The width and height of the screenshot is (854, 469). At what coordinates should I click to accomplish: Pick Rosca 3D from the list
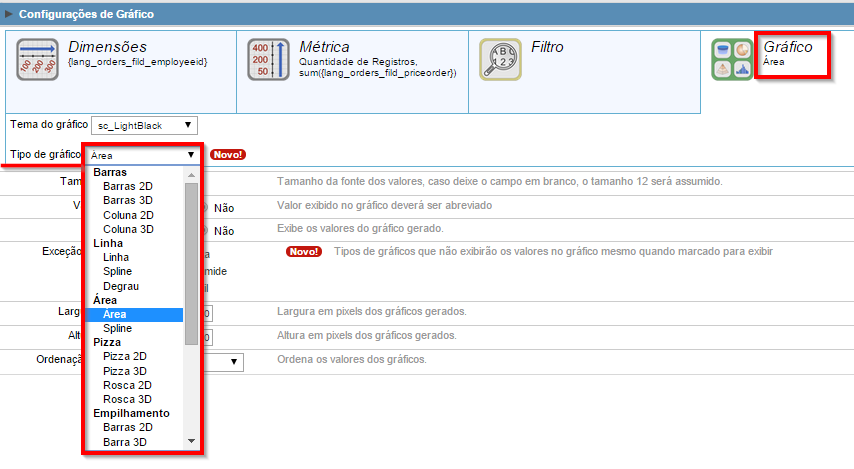tap(127, 399)
